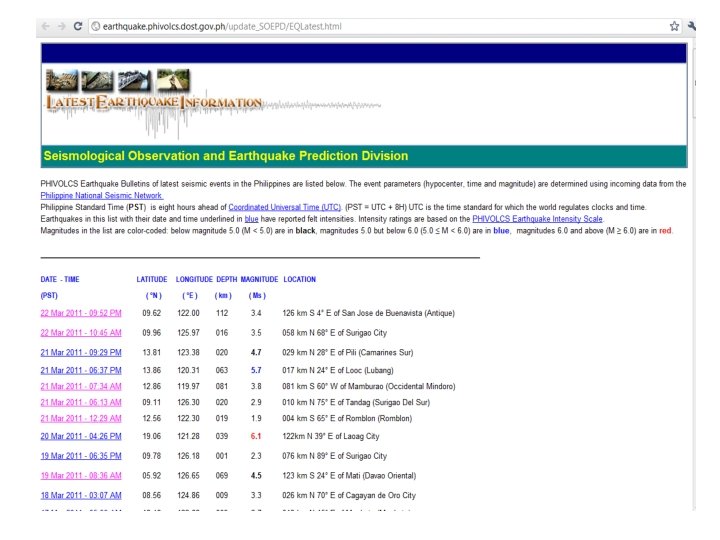
Task: Click the LONGITUDE column header
Action: [194, 279]
